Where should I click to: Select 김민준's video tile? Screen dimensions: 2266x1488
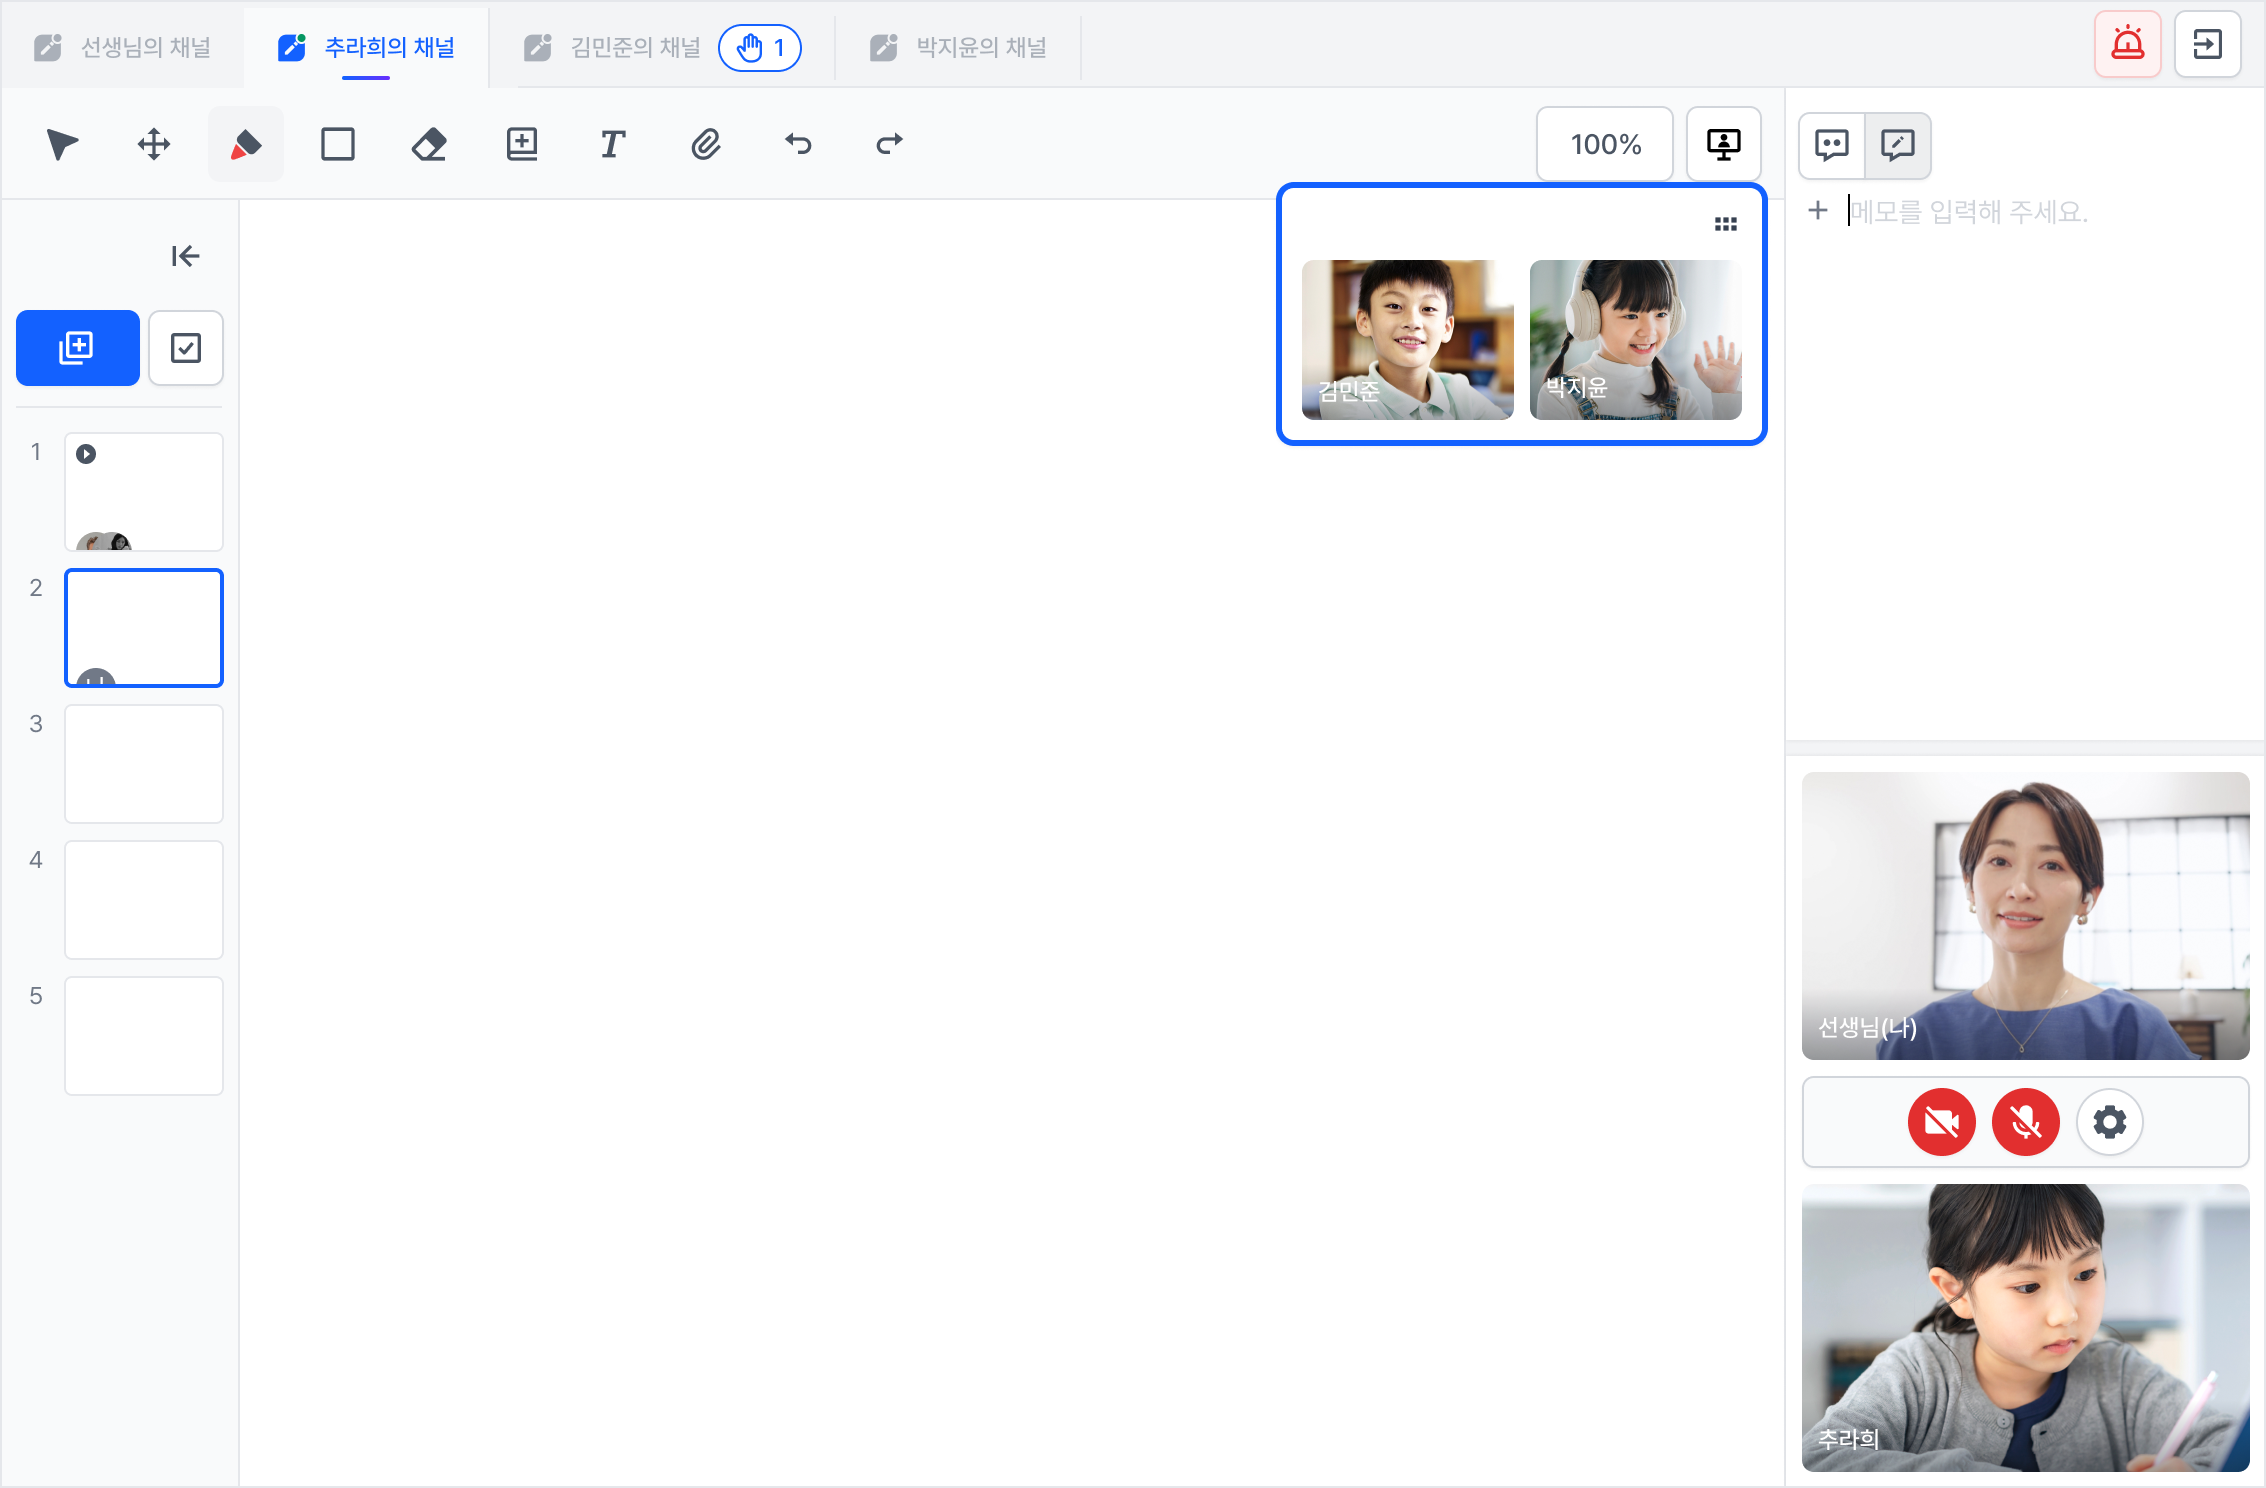click(1408, 340)
